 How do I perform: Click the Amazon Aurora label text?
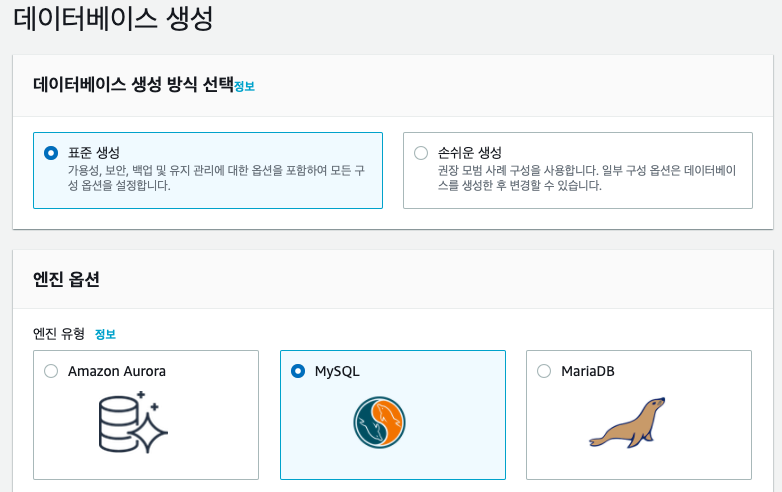(117, 371)
